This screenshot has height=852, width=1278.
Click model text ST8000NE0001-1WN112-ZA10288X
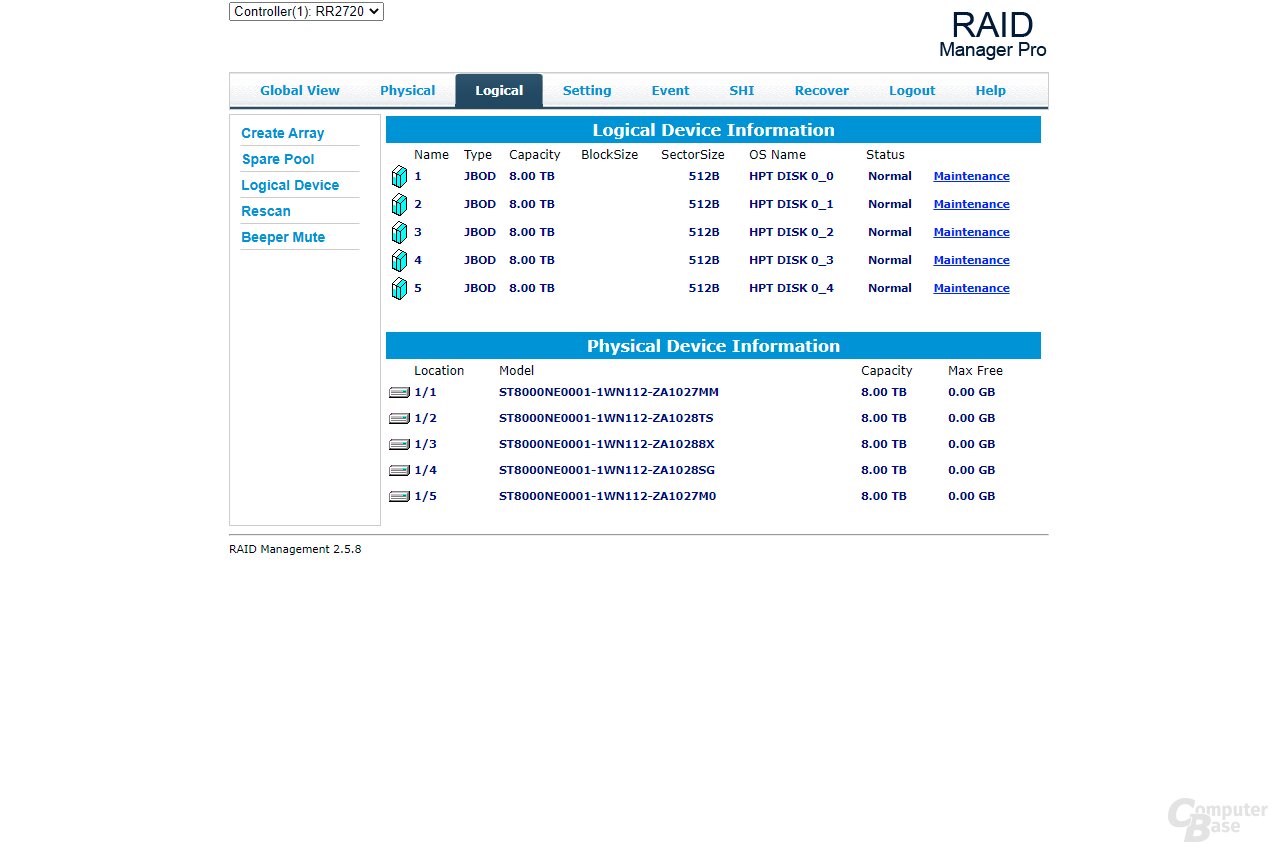pos(607,444)
